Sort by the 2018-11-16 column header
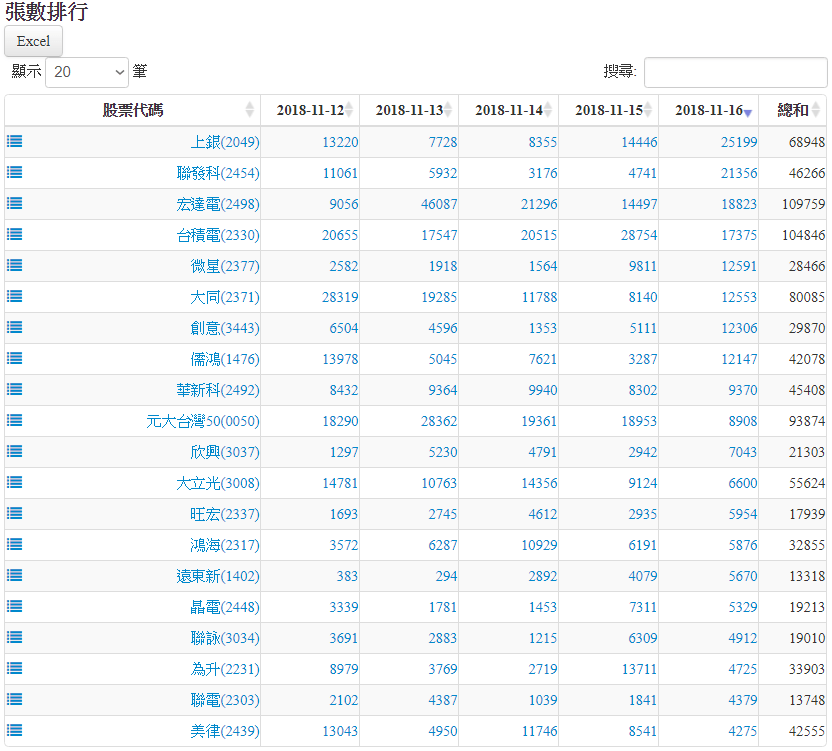This screenshot has width=832, height=751. coord(708,110)
